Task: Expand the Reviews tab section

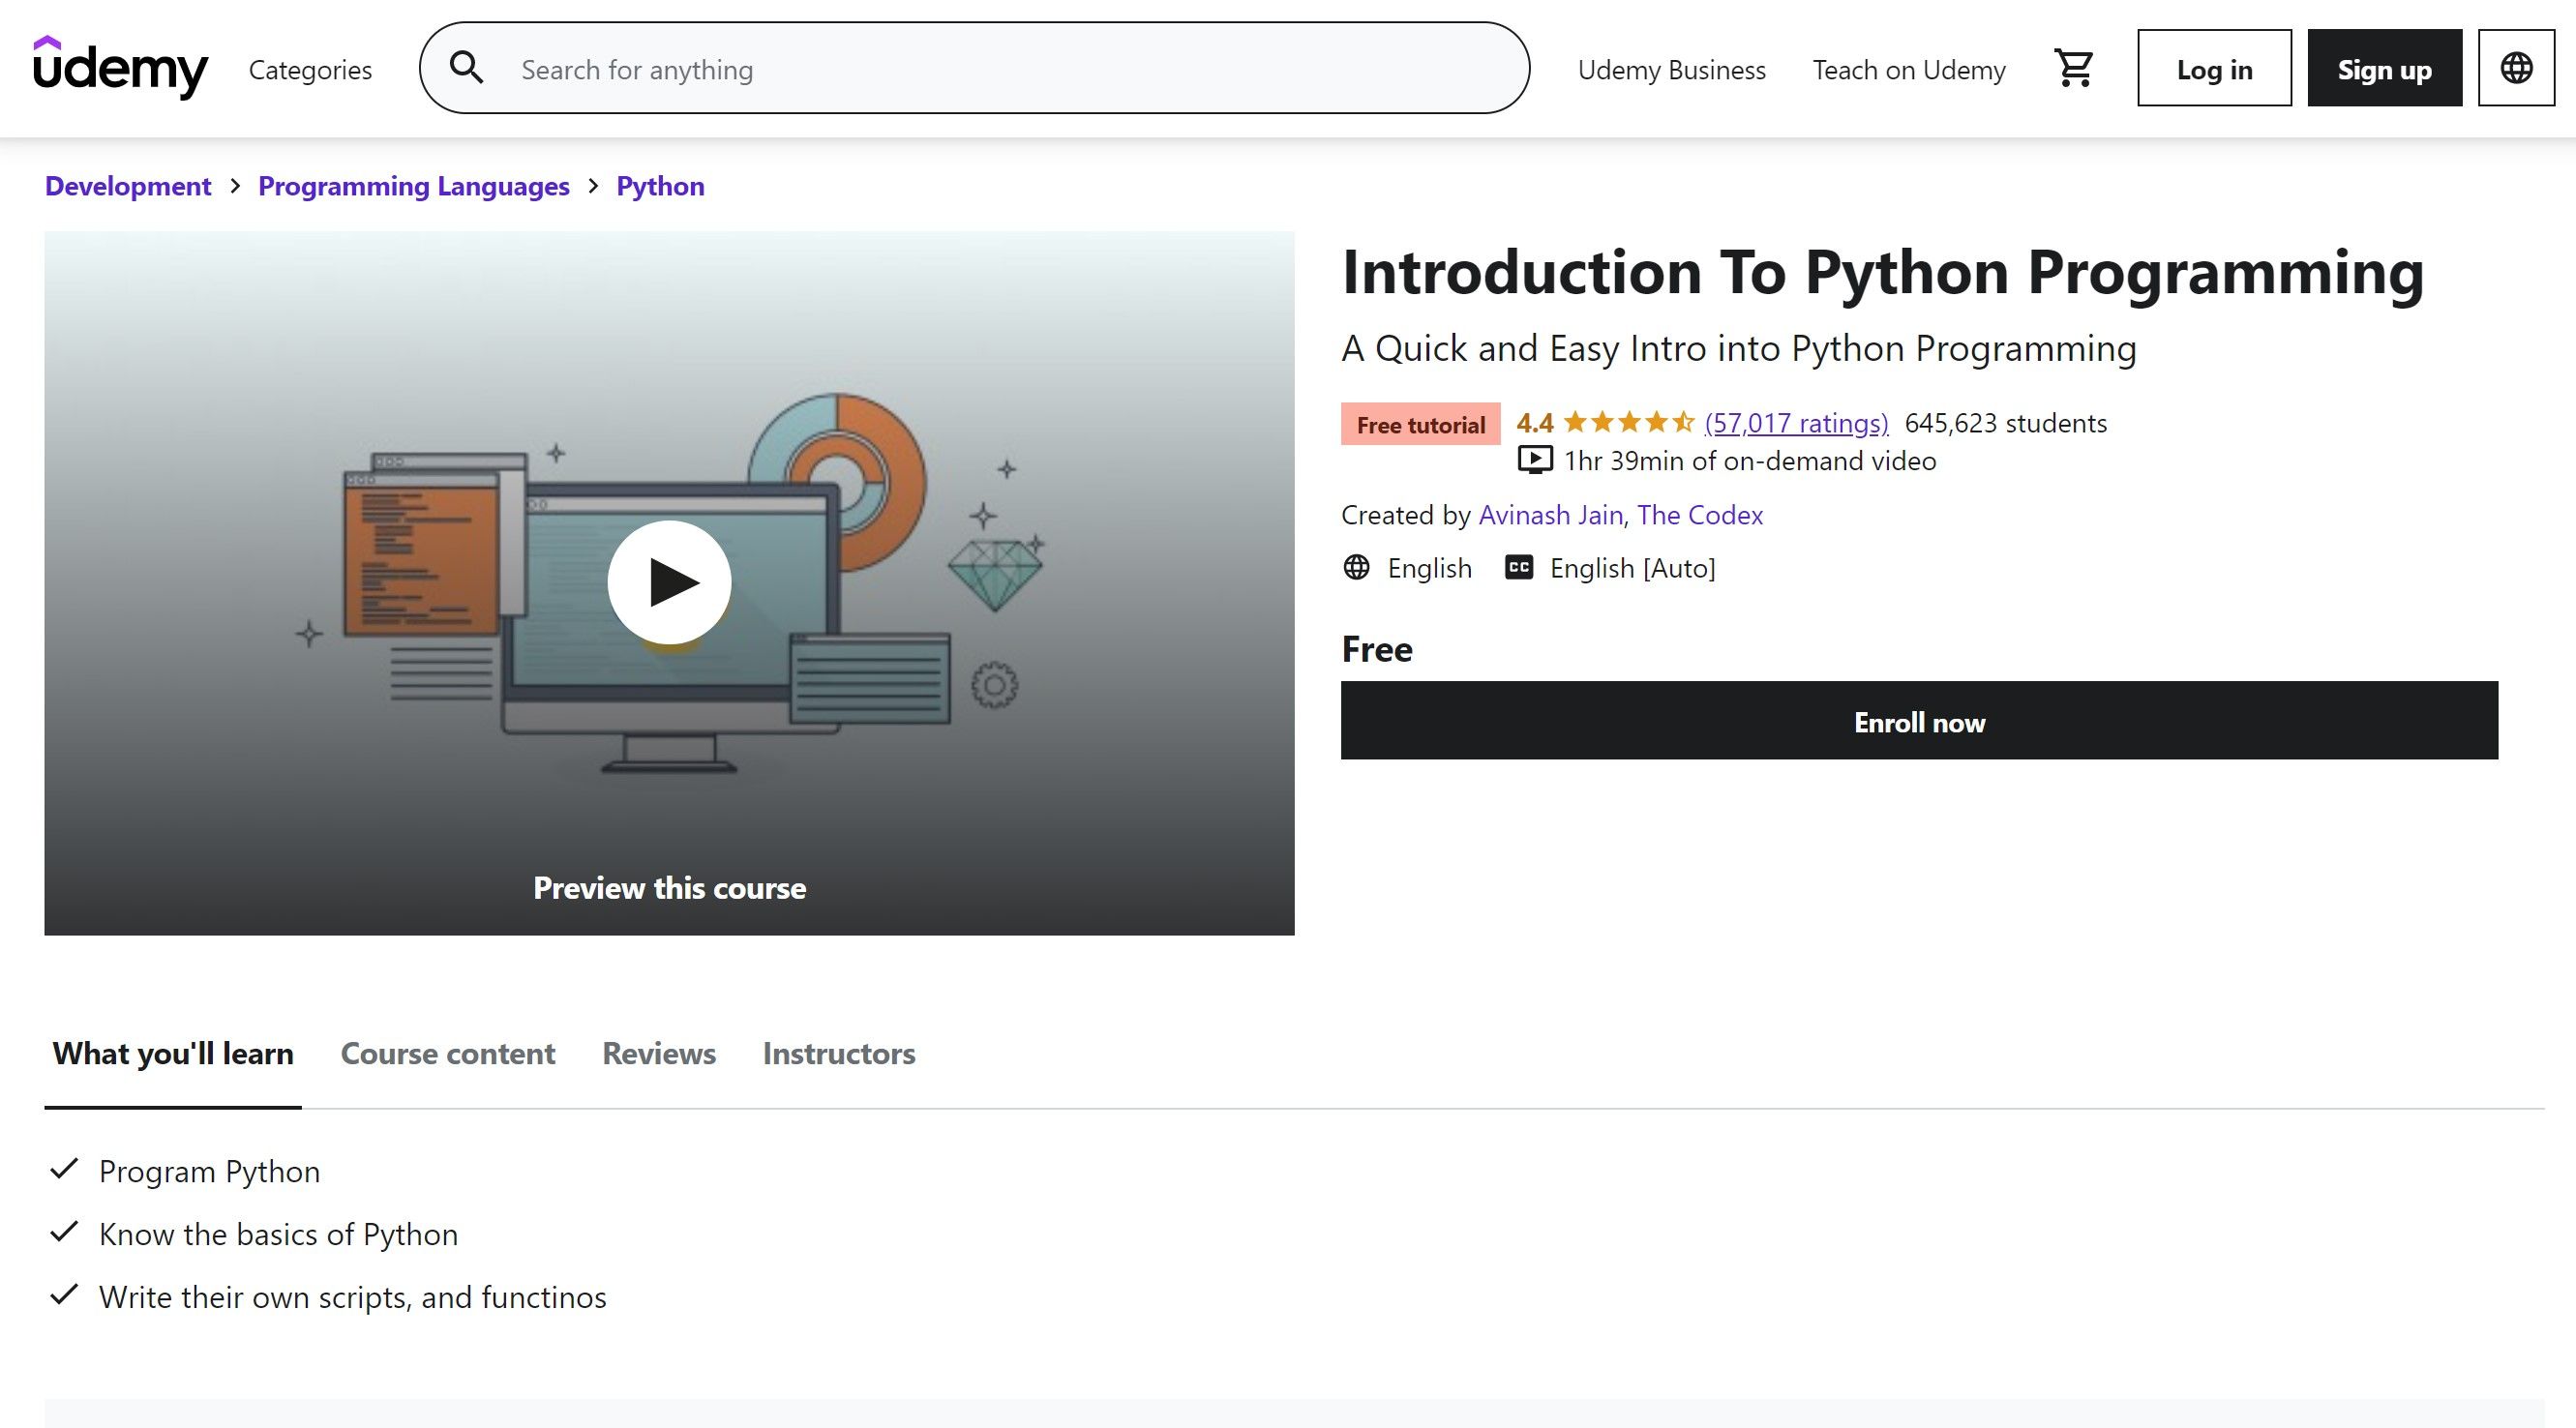Action: click(659, 1052)
